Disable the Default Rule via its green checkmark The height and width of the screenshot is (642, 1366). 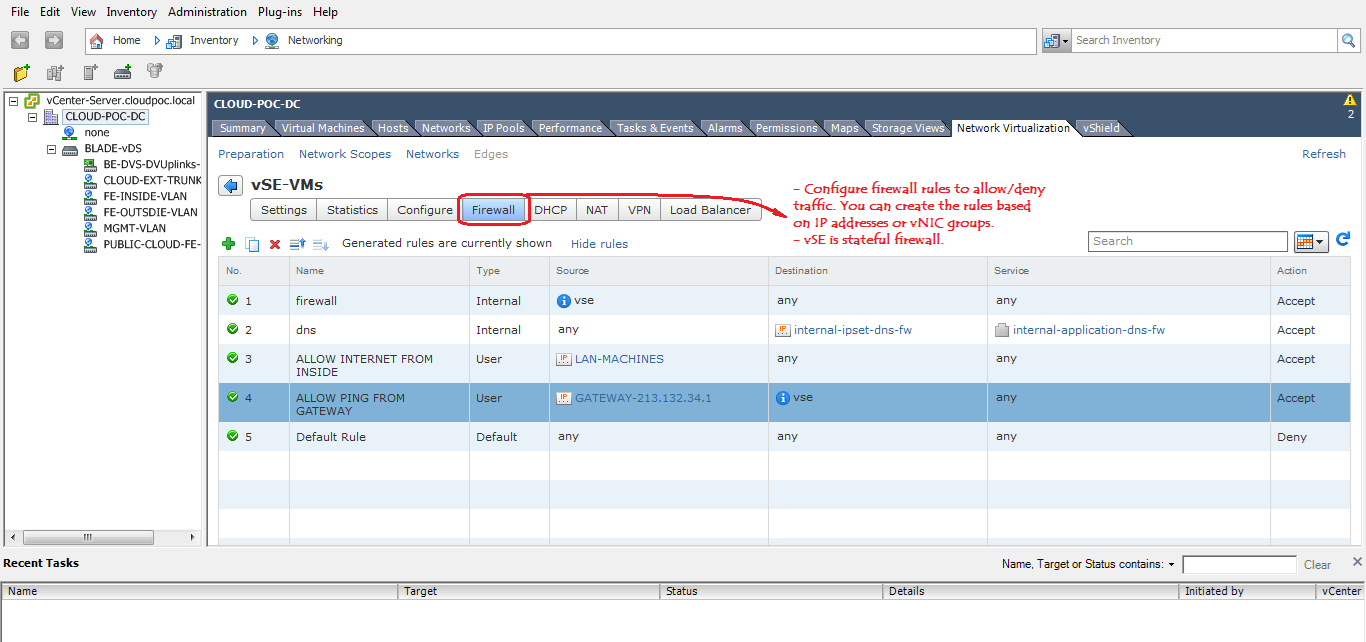[231, 437]
